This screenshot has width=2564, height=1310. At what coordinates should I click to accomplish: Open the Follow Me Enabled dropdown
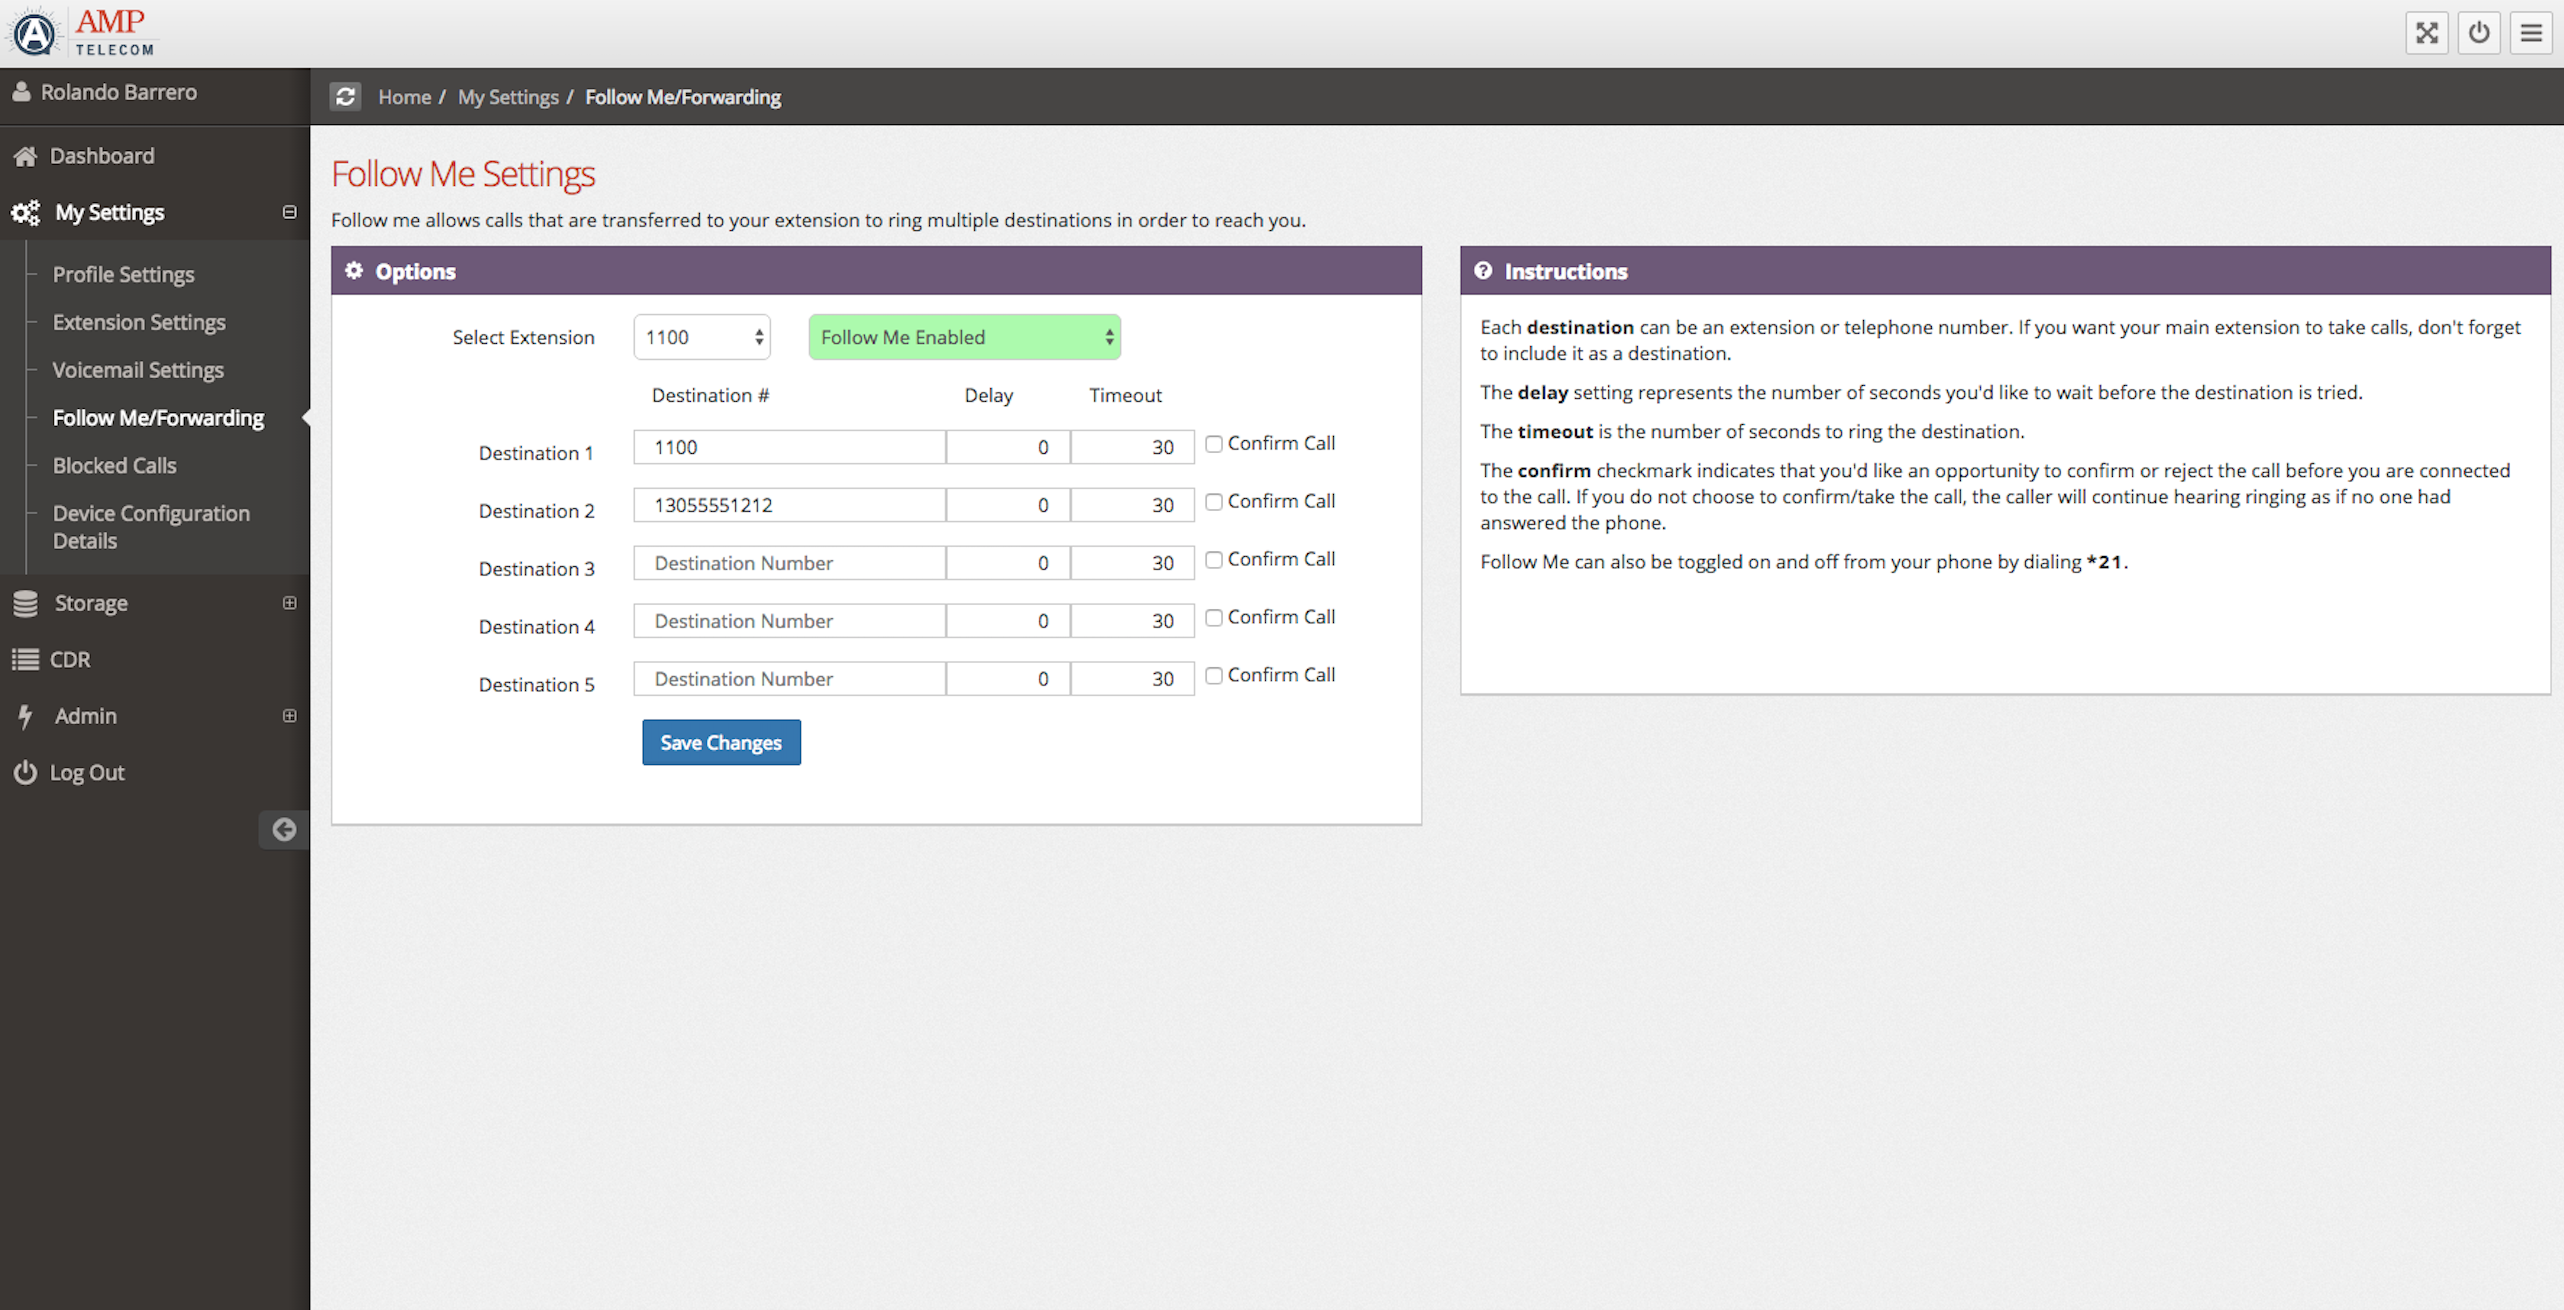(964, 337)
